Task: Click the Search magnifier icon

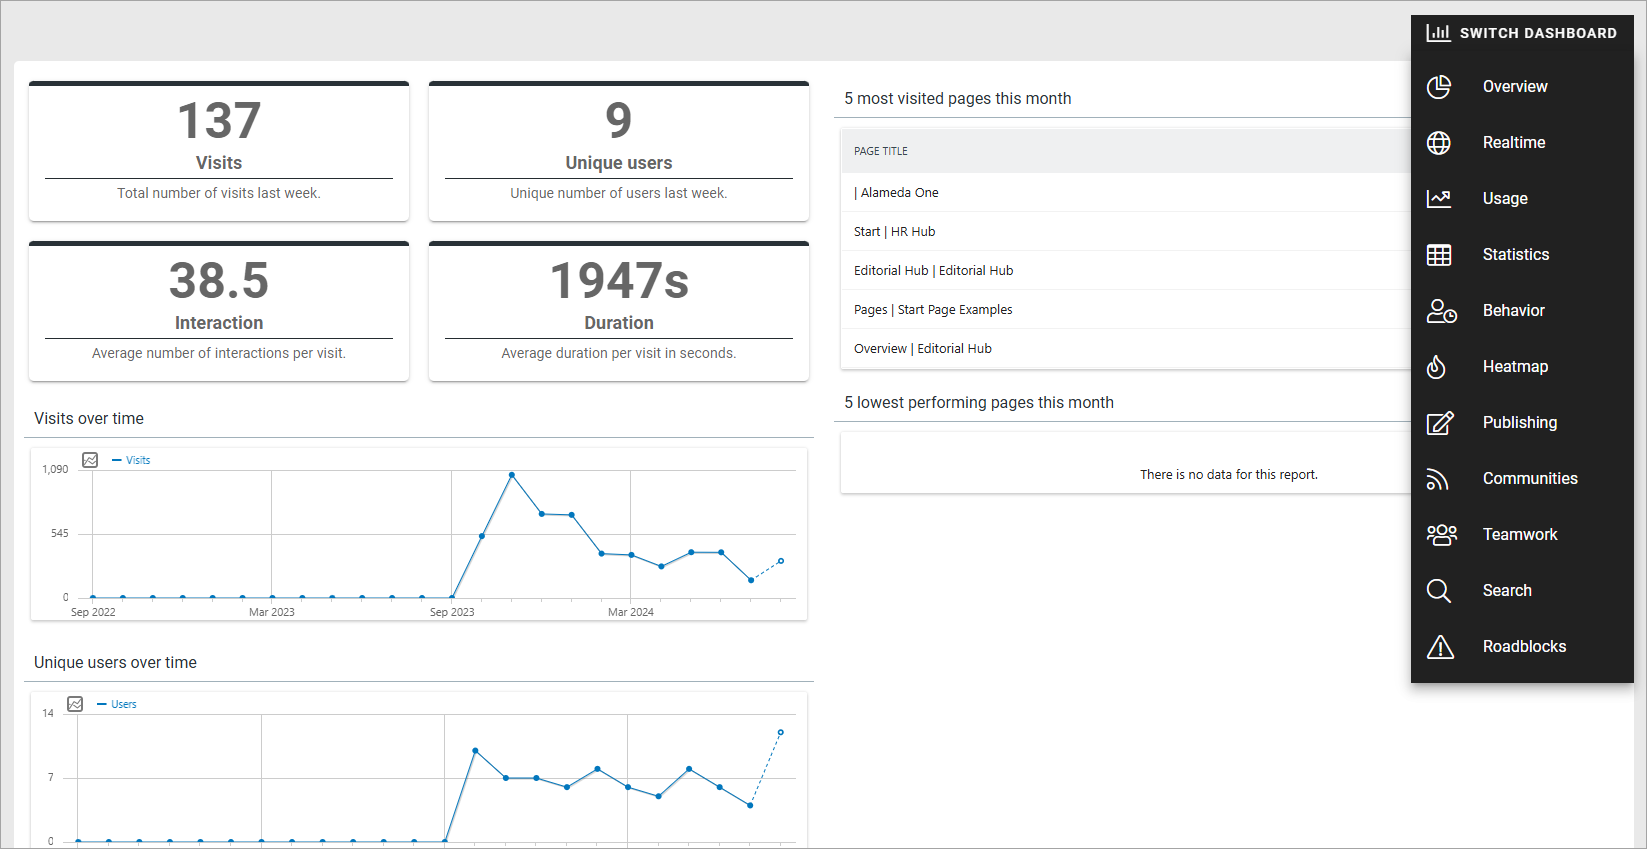Action: (x=1439, y=591)
